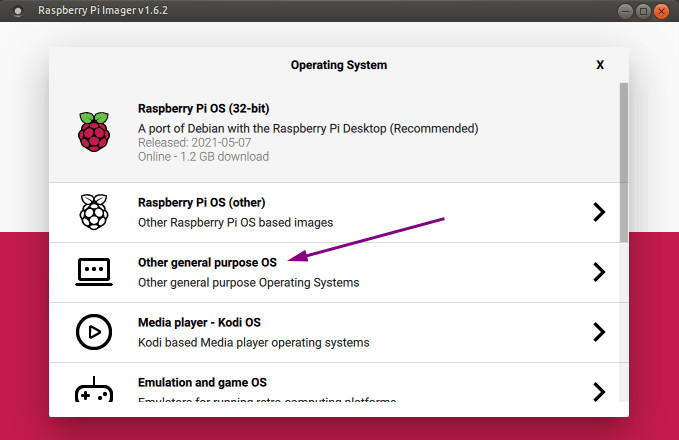Click the gamepad icon for Emulation and game OS

click(x=93, y=390)
